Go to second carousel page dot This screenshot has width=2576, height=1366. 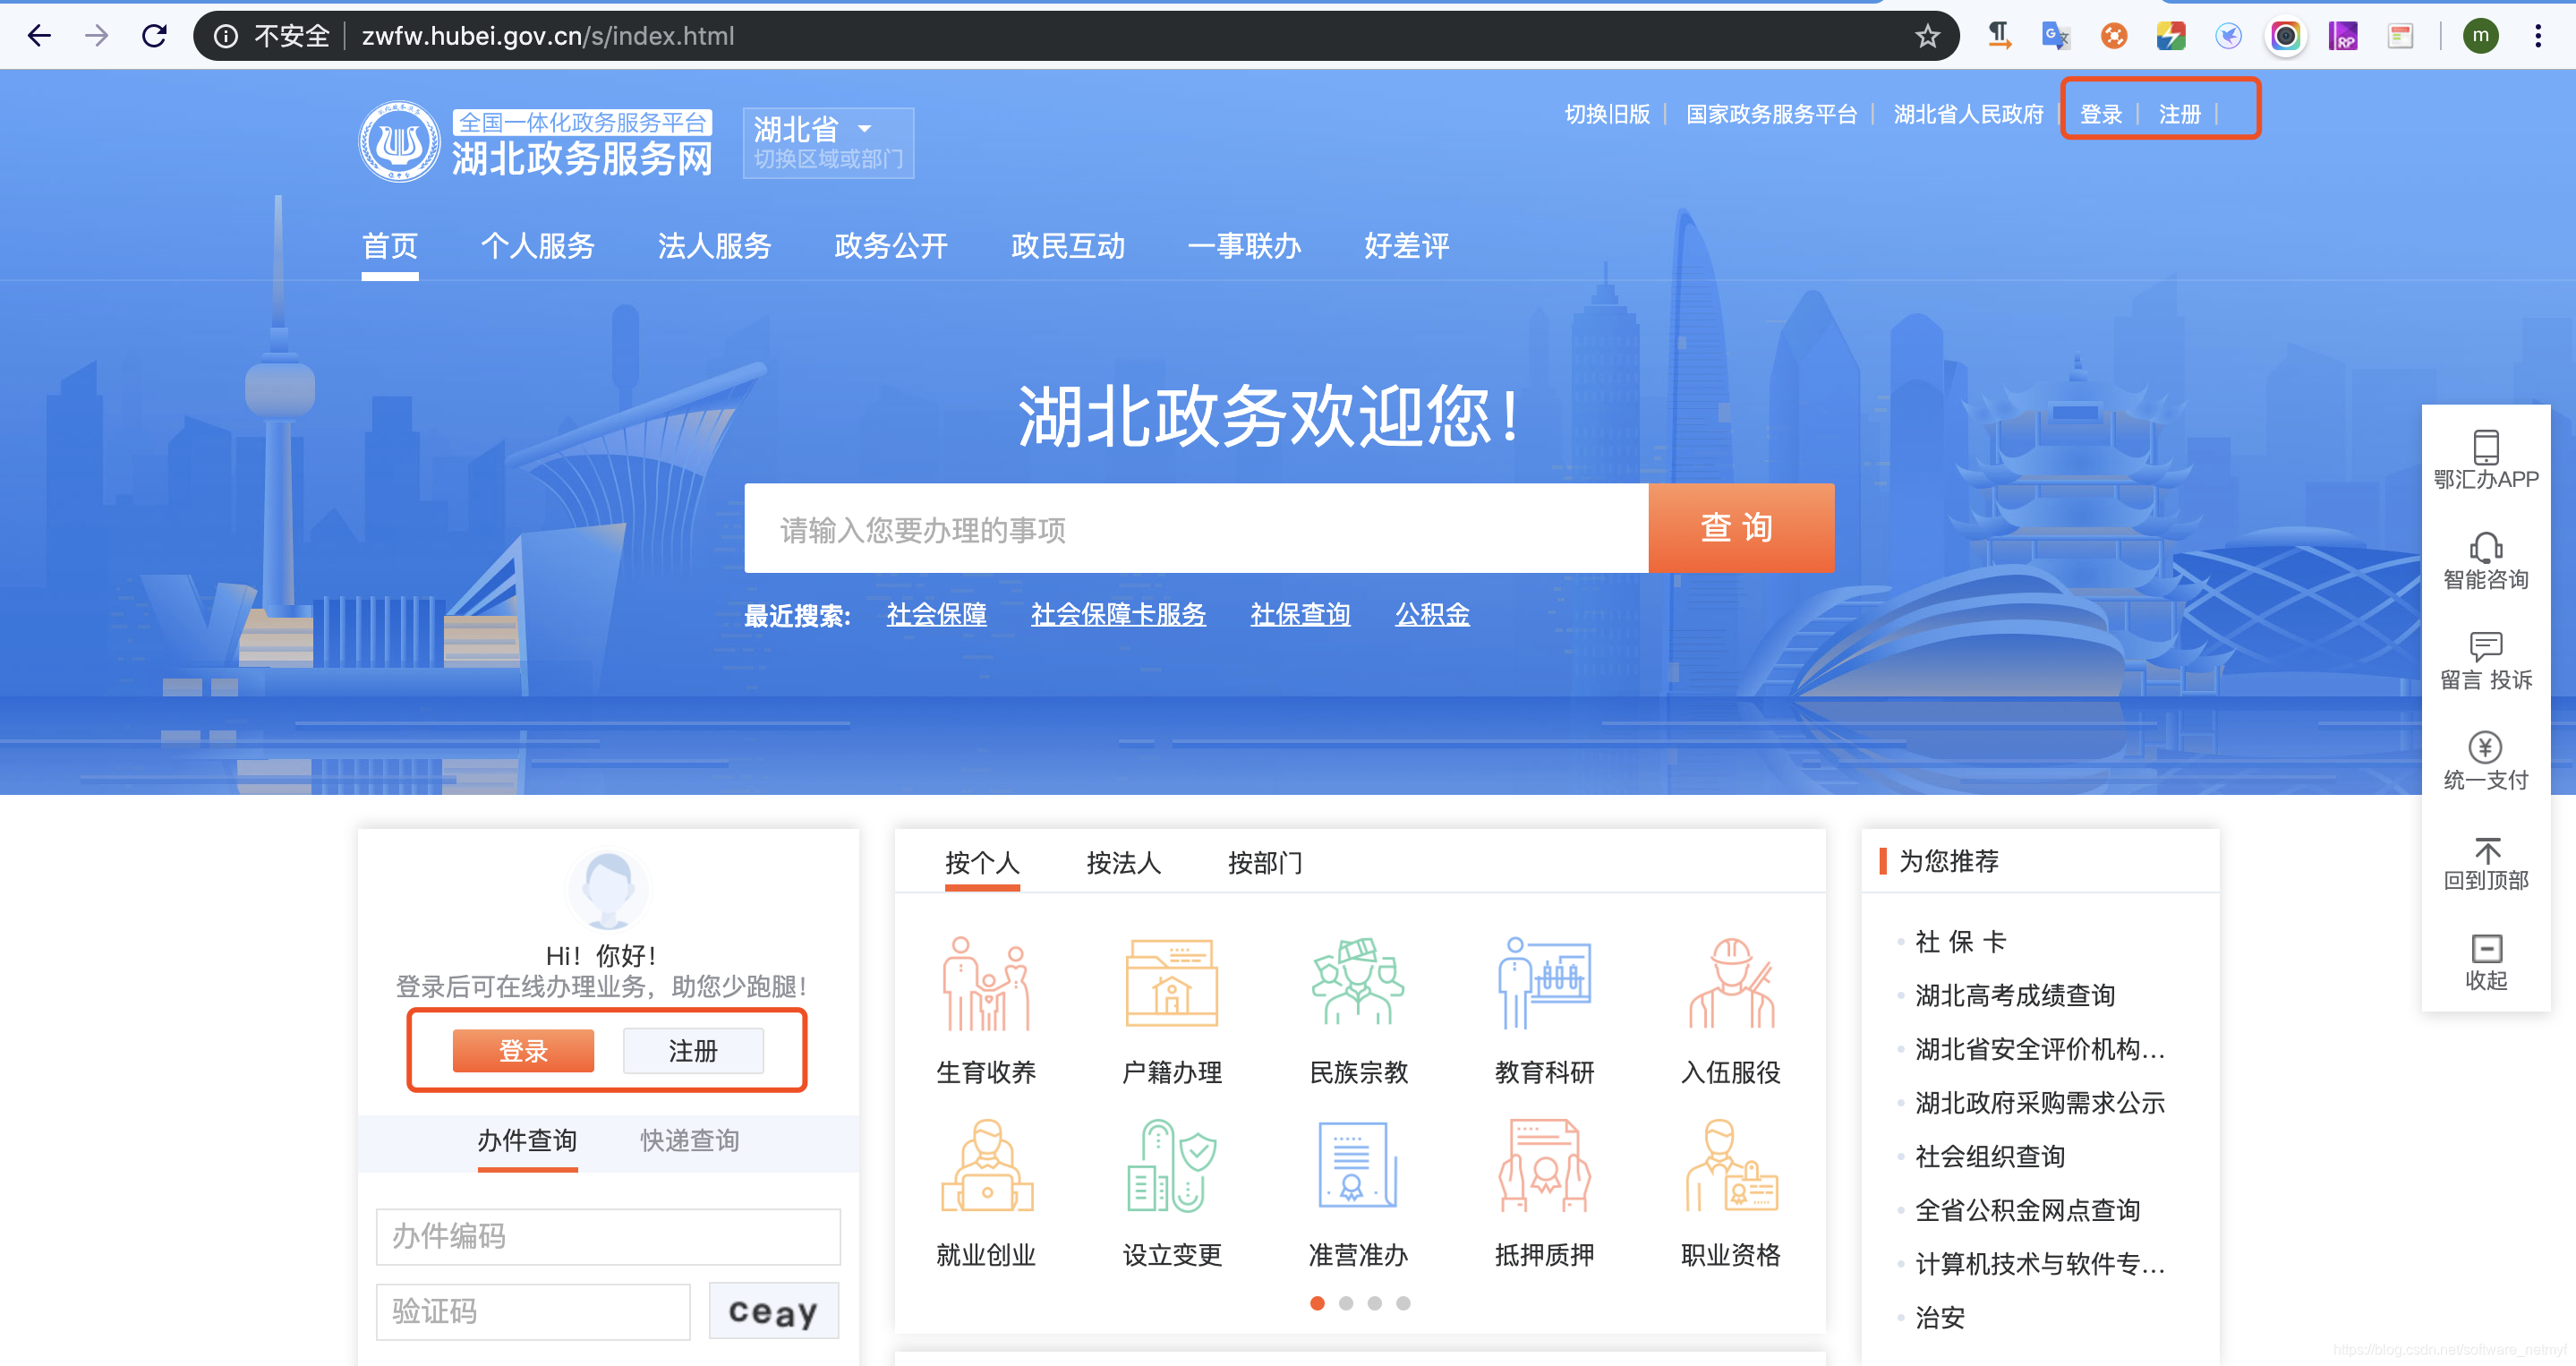[x=1346, y=1303]
